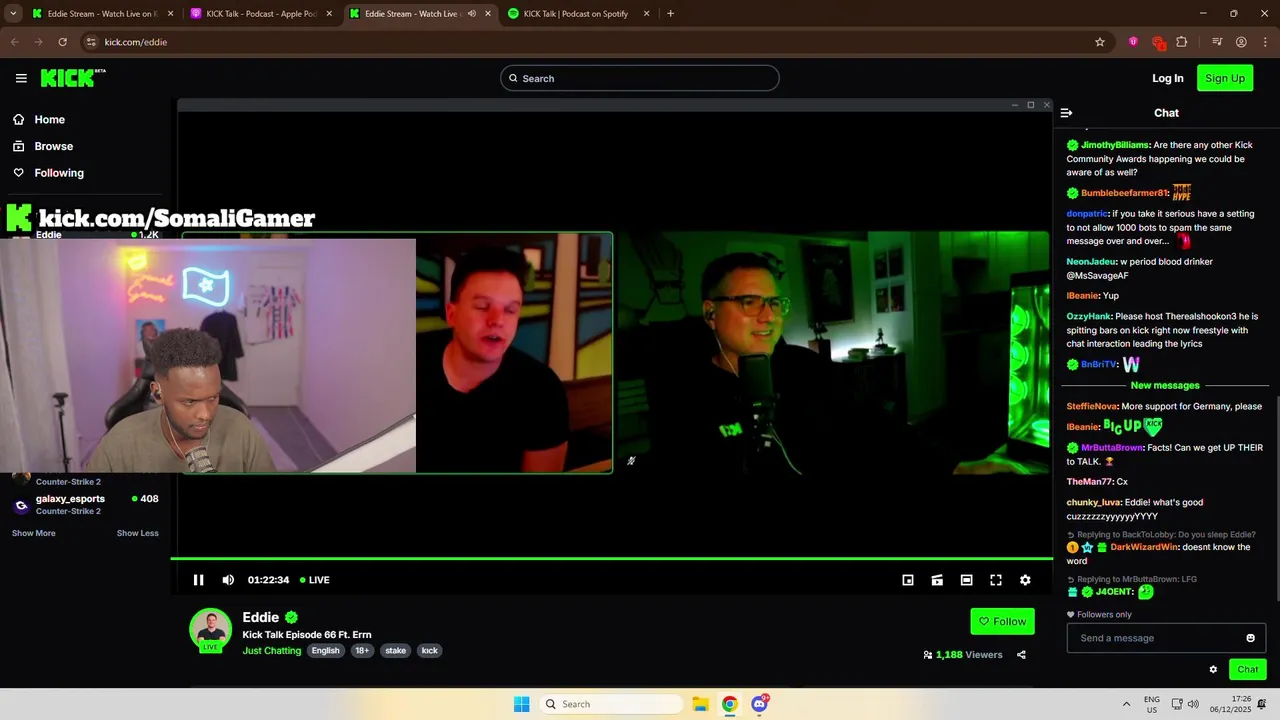Pause the live stream
Viewport: 1280px width, 720px height.
click(x=198, y=580)
